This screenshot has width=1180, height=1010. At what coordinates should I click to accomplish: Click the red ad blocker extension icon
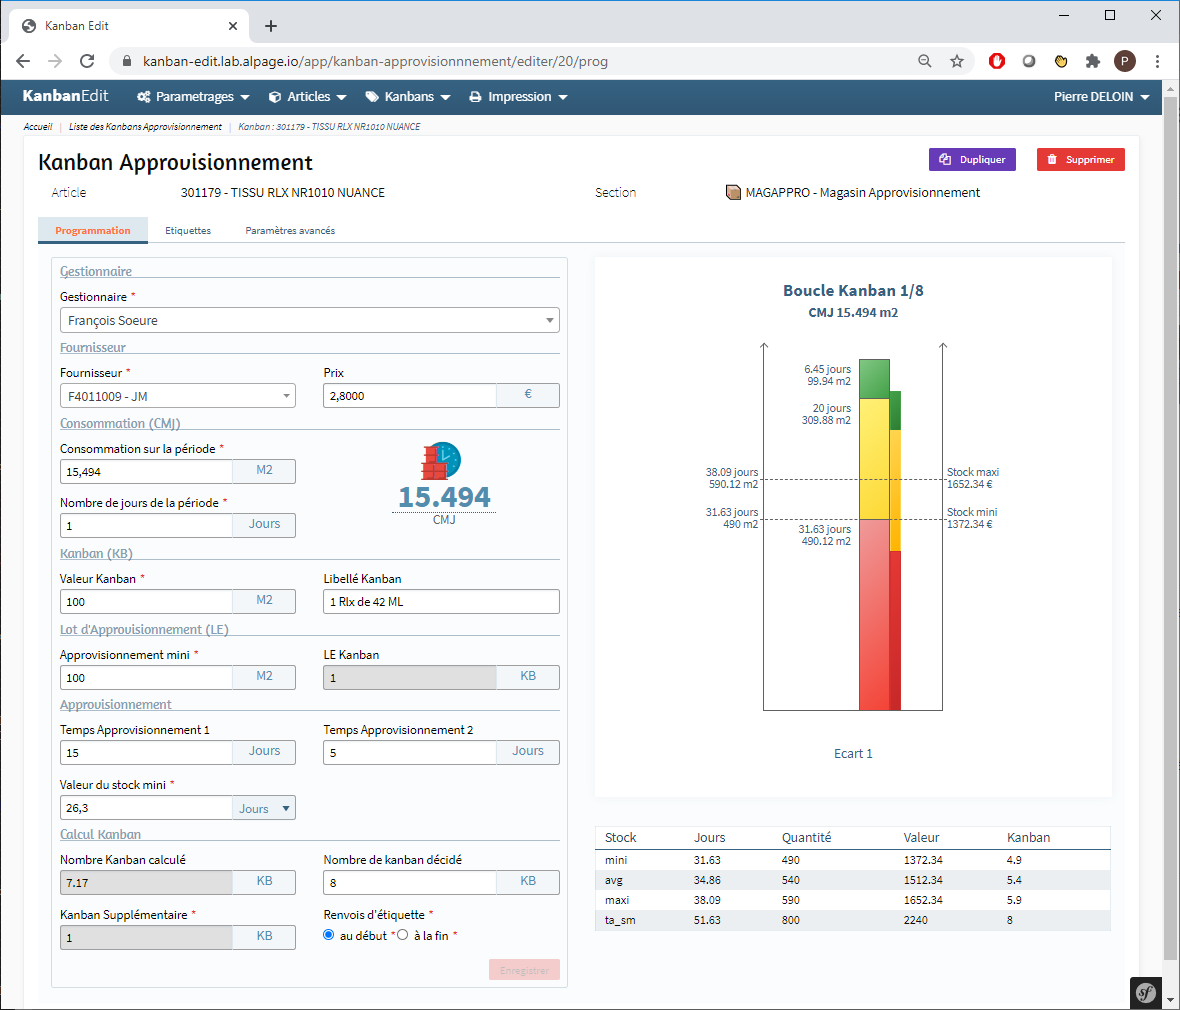[x=997, y=61]
